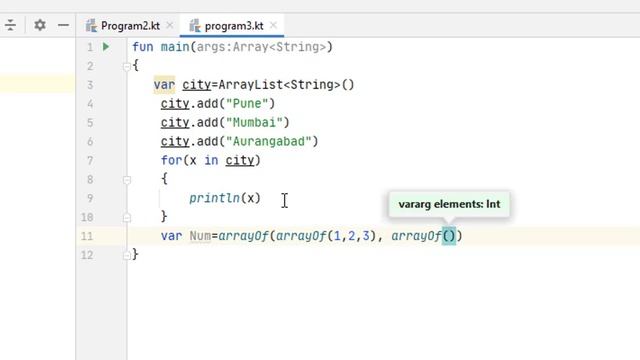Viewport: 640px width, 360px height.
Task: Click the "for" keyword on line 7
Action: click(x=171, y=160)
